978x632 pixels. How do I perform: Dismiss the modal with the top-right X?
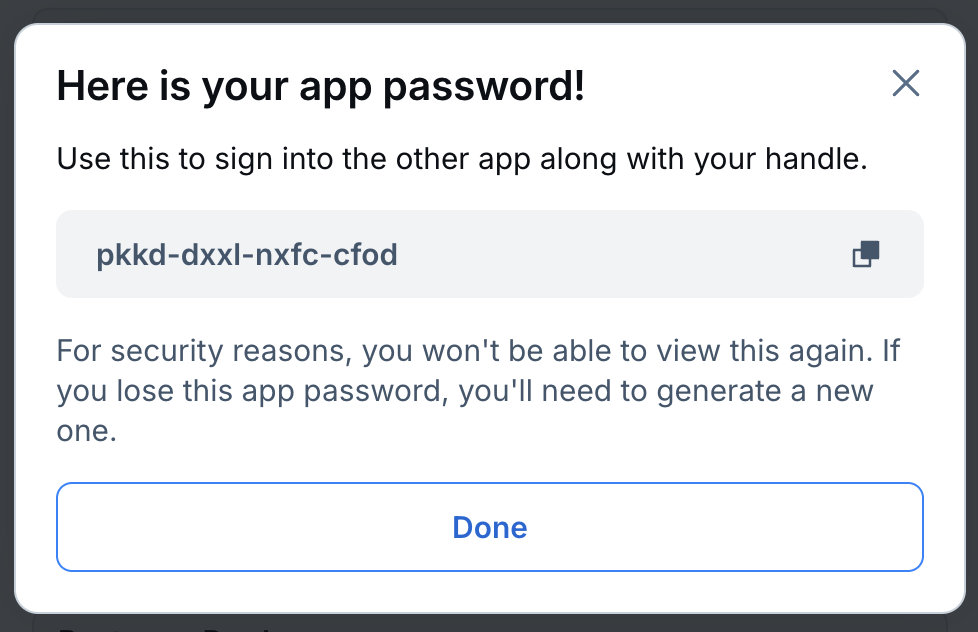click(x=906, y=84)
